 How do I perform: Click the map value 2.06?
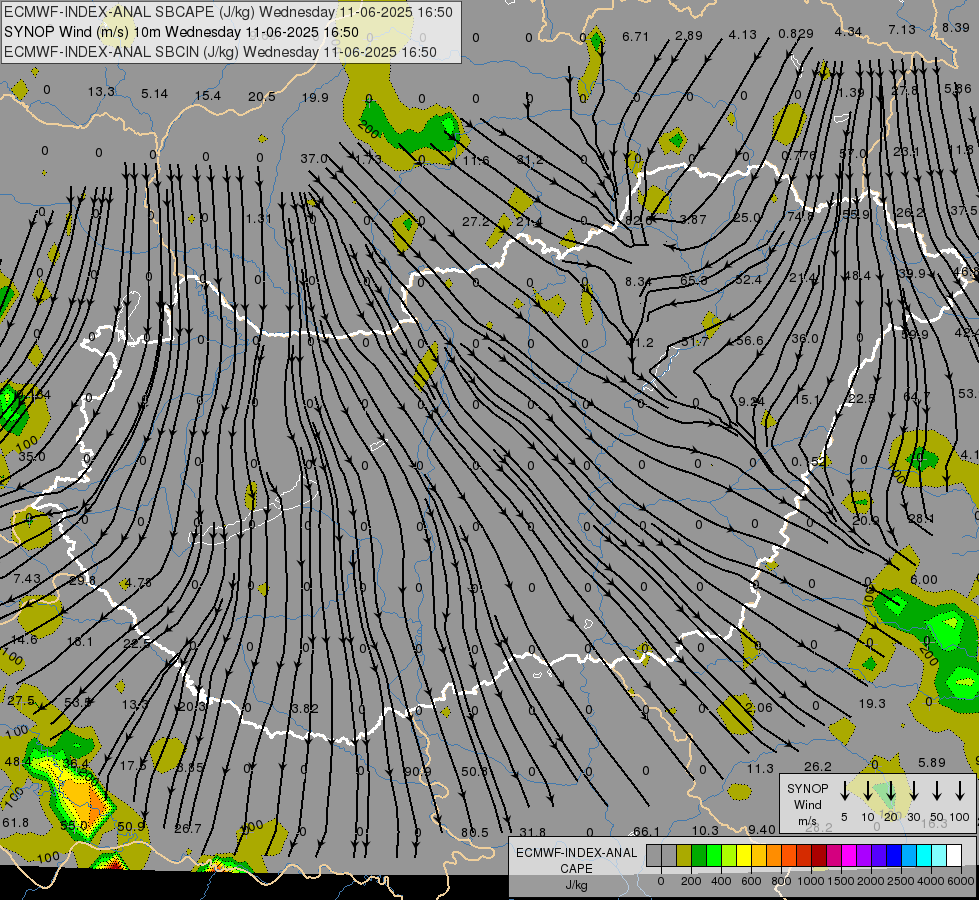pos(759,708)
